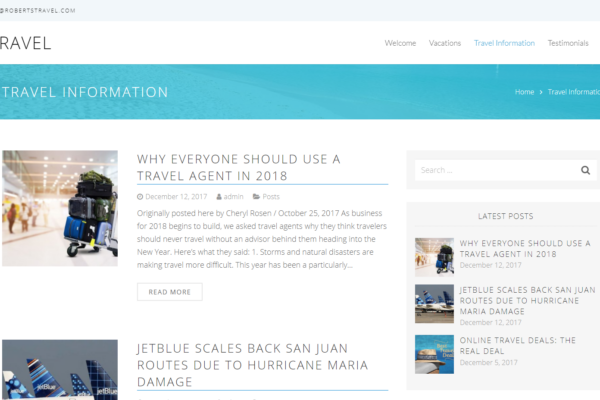Image resolution: width=600 pixels, height=400 pixels.
Task: Click the Read More button
Action: [x=170, y=292]
